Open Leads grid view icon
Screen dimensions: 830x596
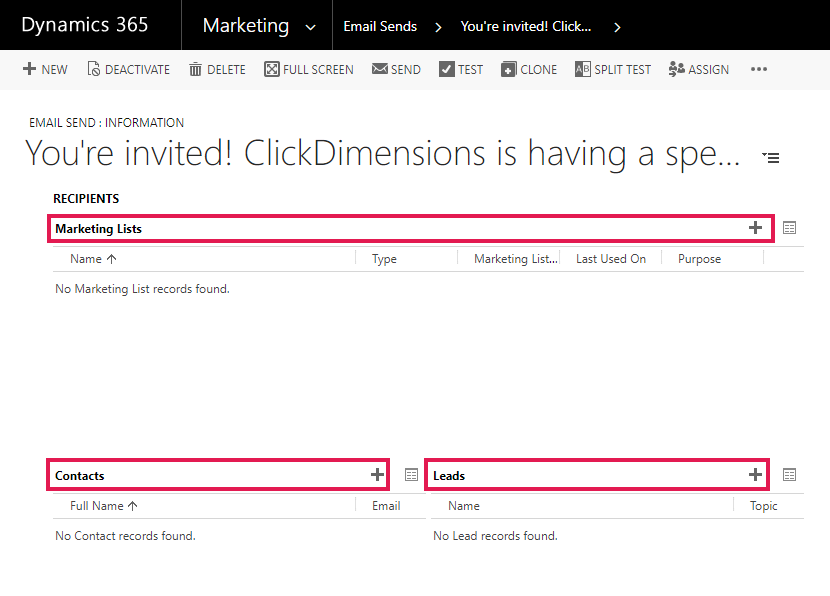[x=789, y=474]
